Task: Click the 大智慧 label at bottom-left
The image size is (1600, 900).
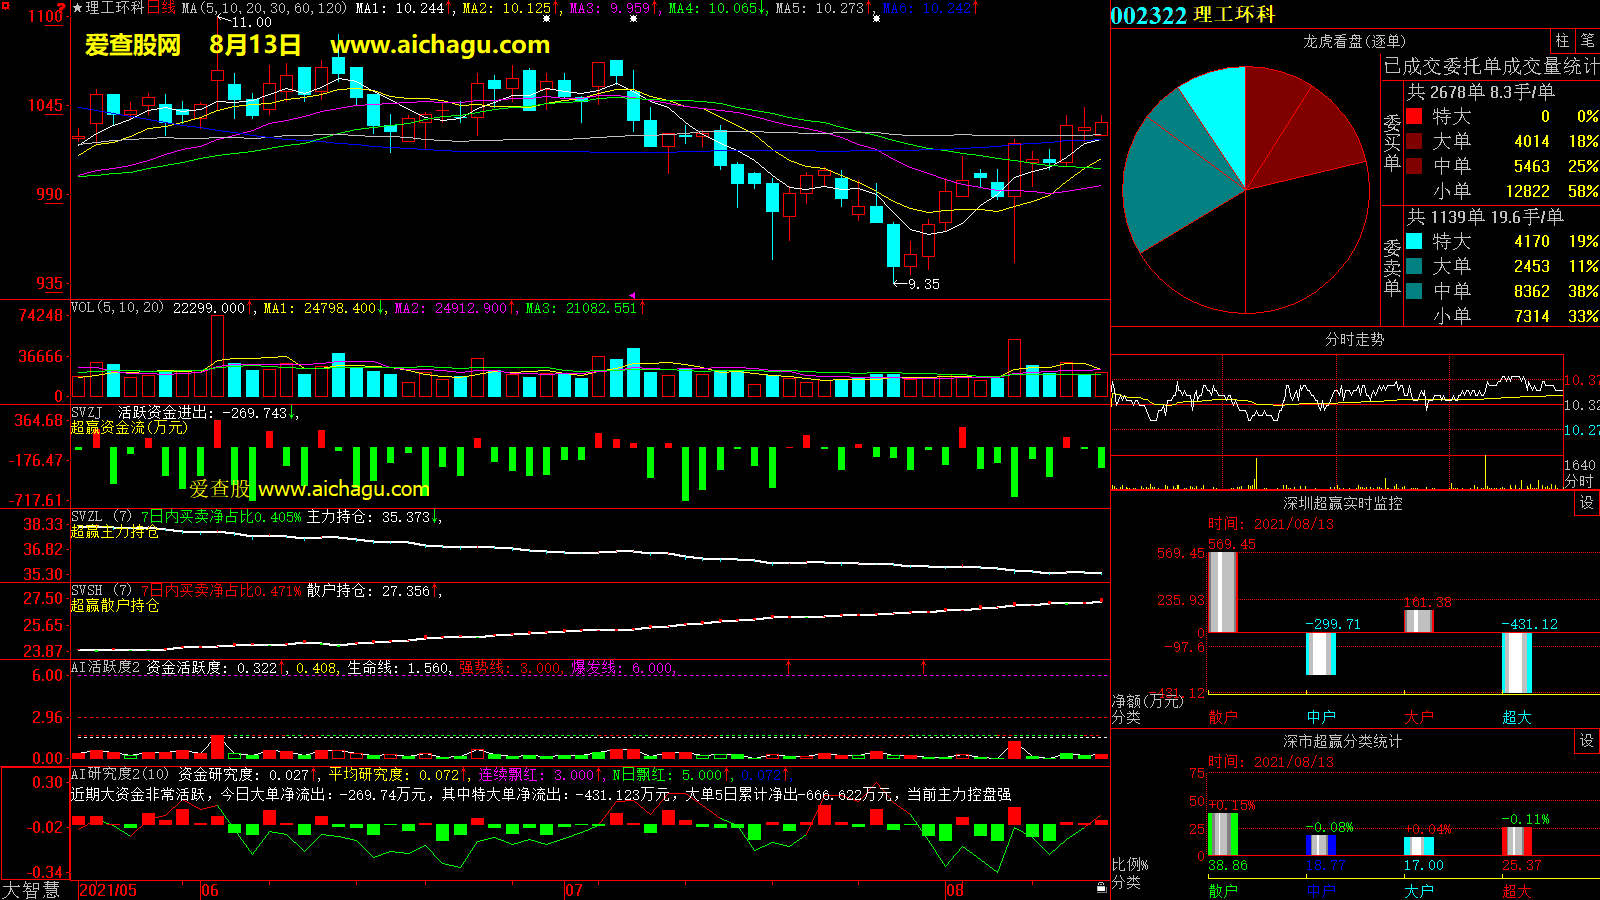Action: [31, 889]
